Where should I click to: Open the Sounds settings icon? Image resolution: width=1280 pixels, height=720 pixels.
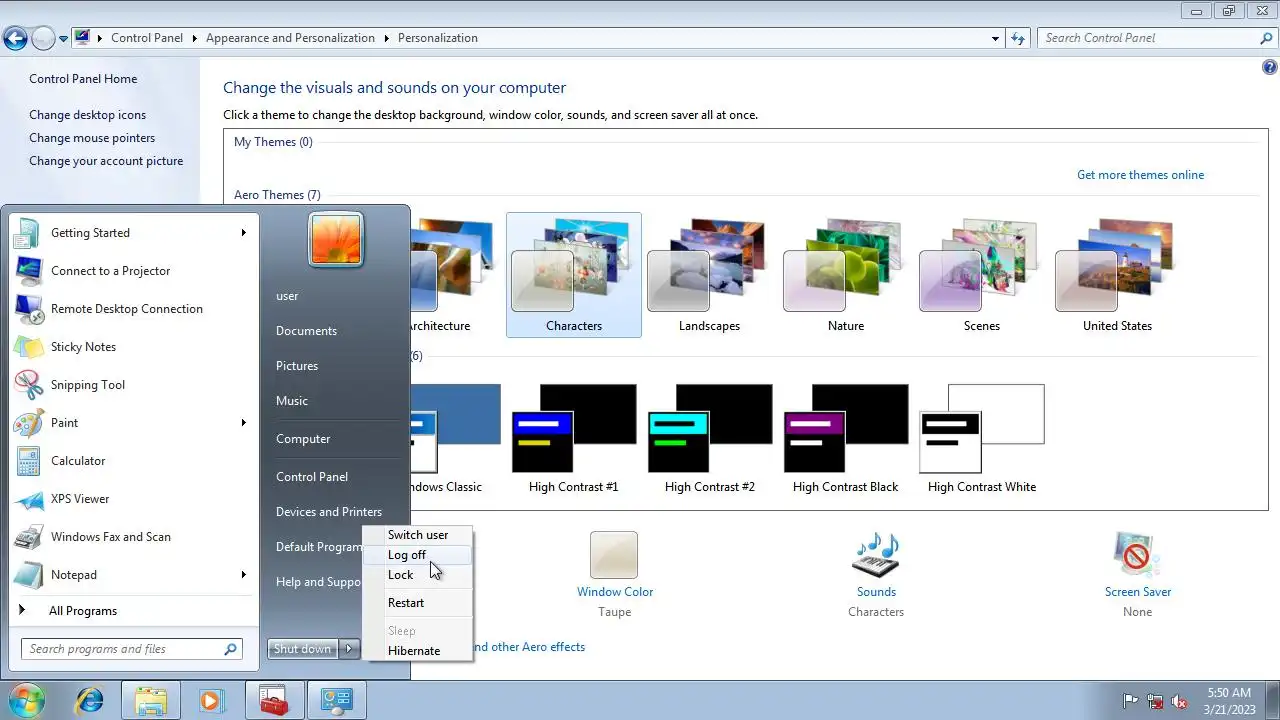pos(876,555)
